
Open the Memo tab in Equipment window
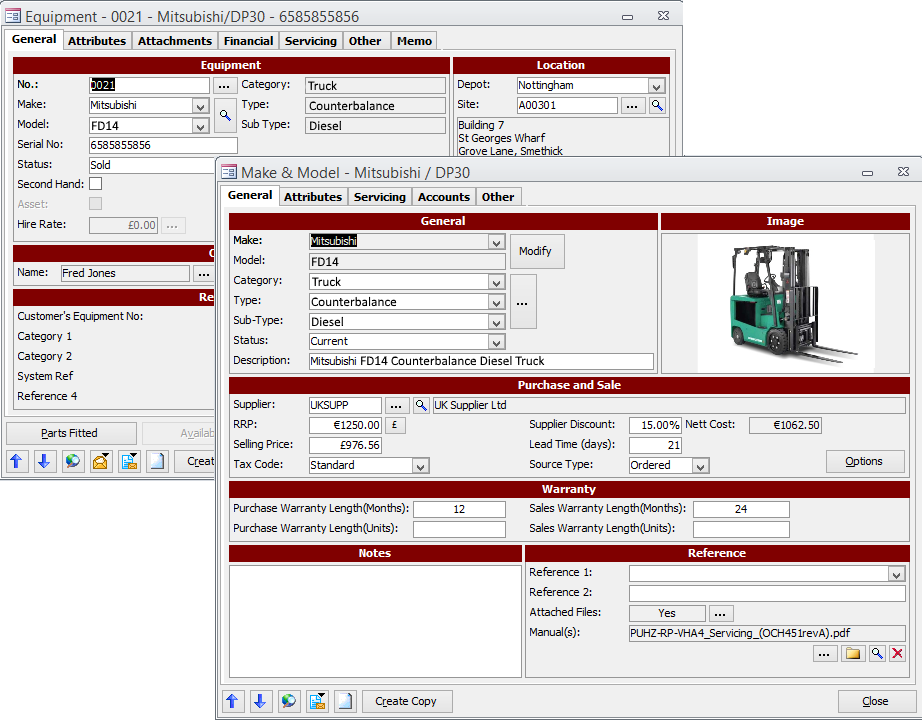(x=414, y=41)
